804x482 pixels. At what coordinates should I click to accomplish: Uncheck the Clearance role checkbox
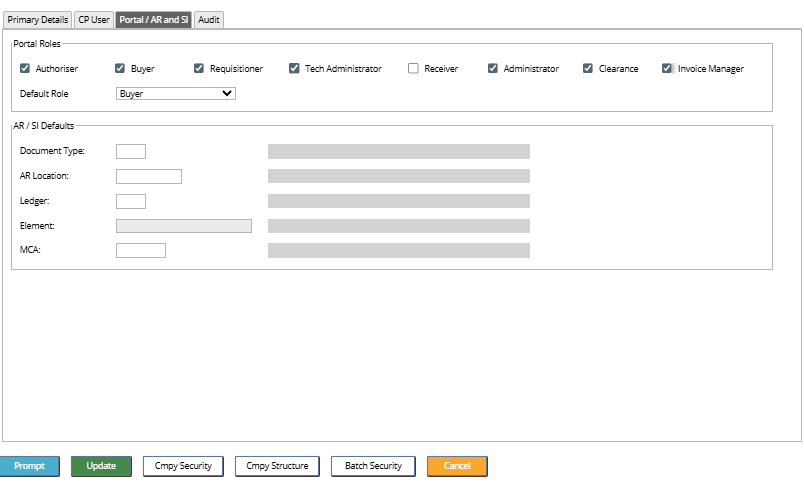pyautogui.click(x=588, y=68)
